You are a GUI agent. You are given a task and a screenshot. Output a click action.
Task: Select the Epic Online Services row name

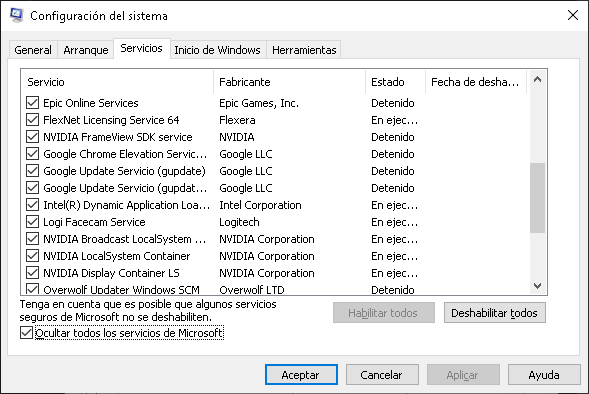point(91,103)
